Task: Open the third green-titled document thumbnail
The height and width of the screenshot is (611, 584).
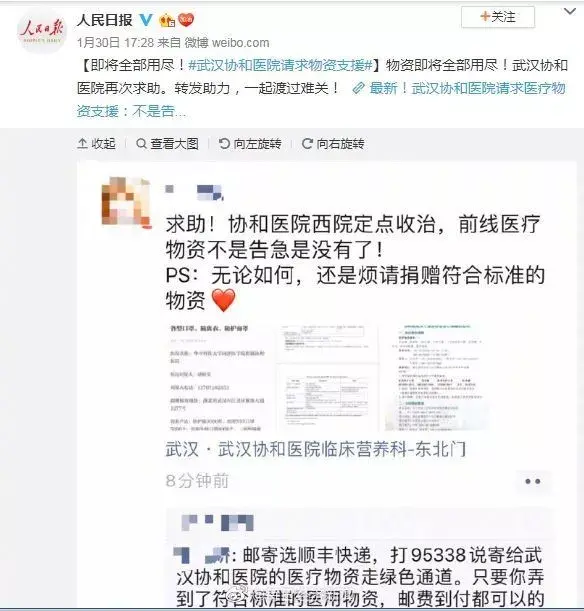Action: coord(437,377)
